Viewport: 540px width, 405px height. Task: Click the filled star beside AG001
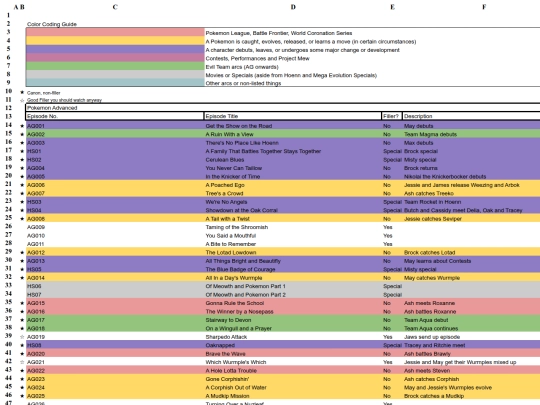click(22, 126)
